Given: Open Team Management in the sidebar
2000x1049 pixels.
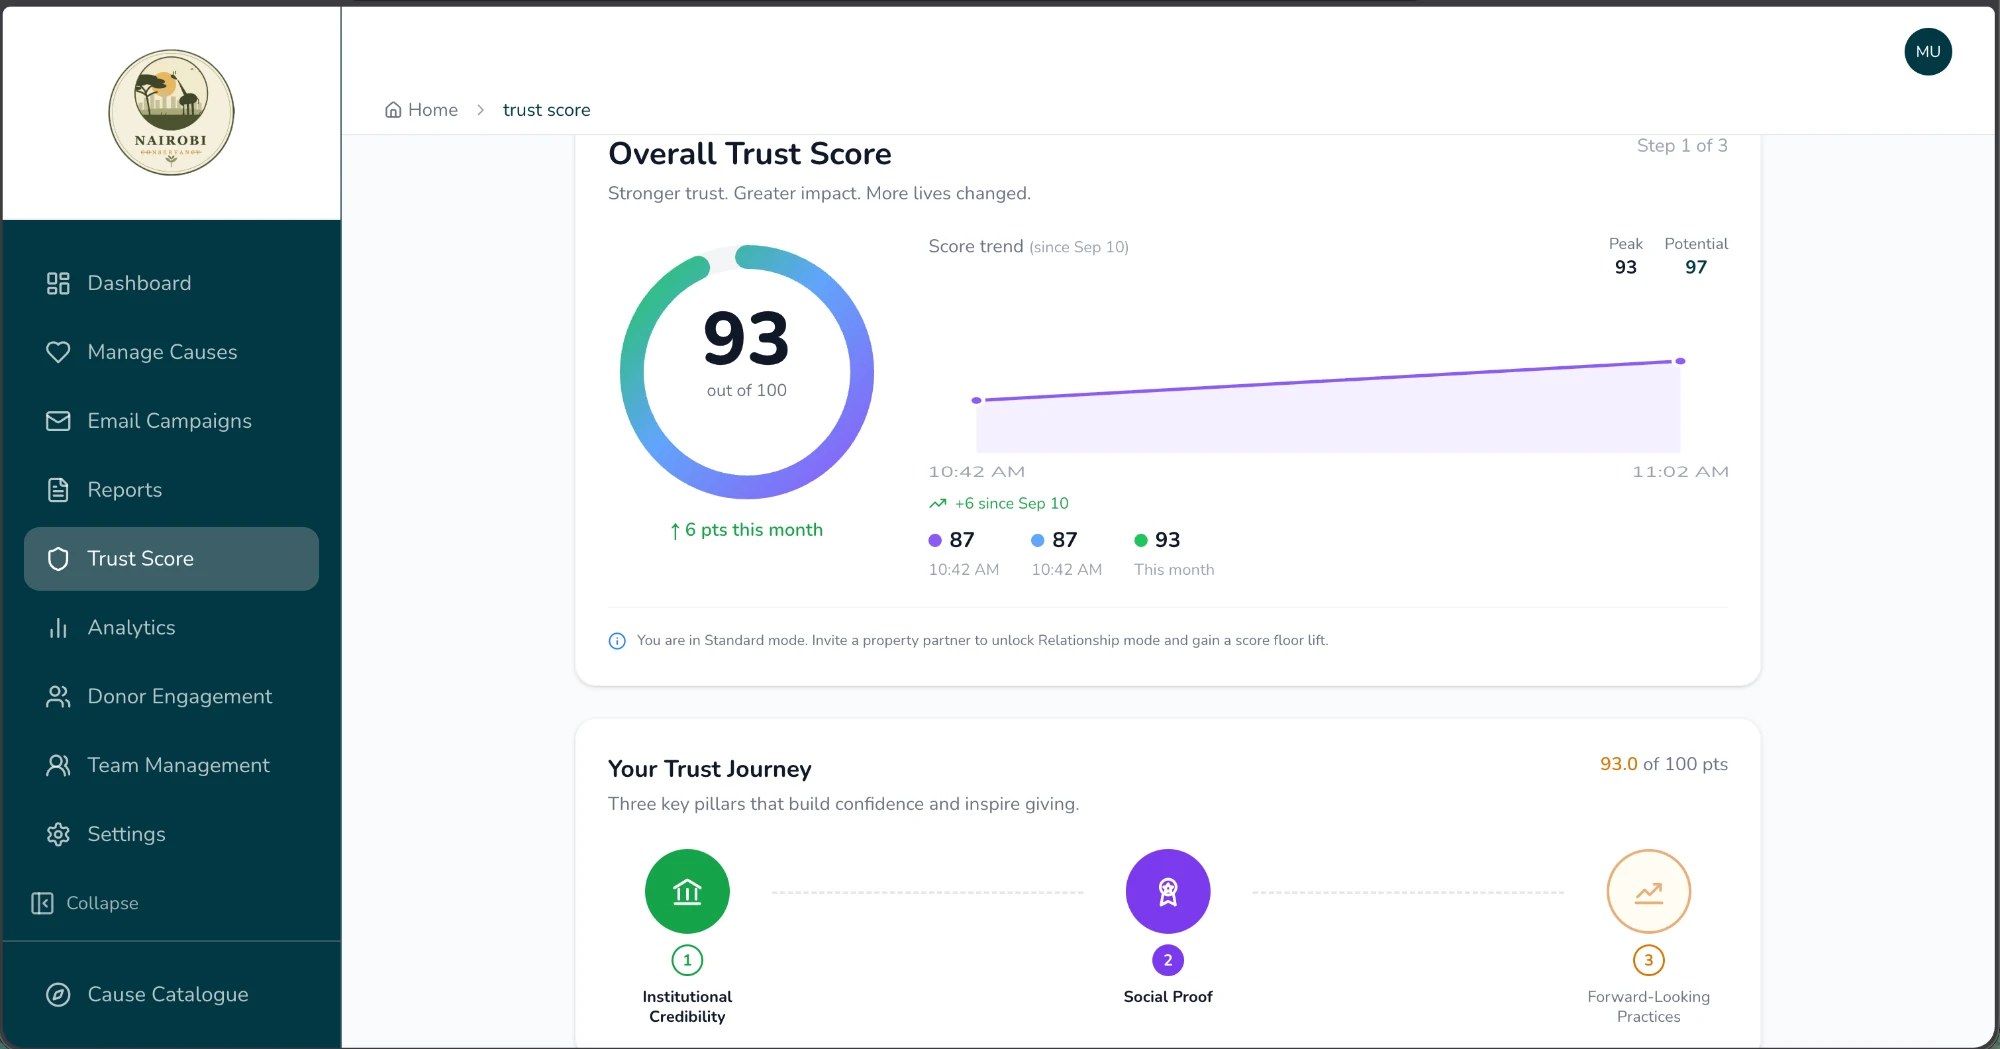Looking at the screenshot, I should coord(171,766).
